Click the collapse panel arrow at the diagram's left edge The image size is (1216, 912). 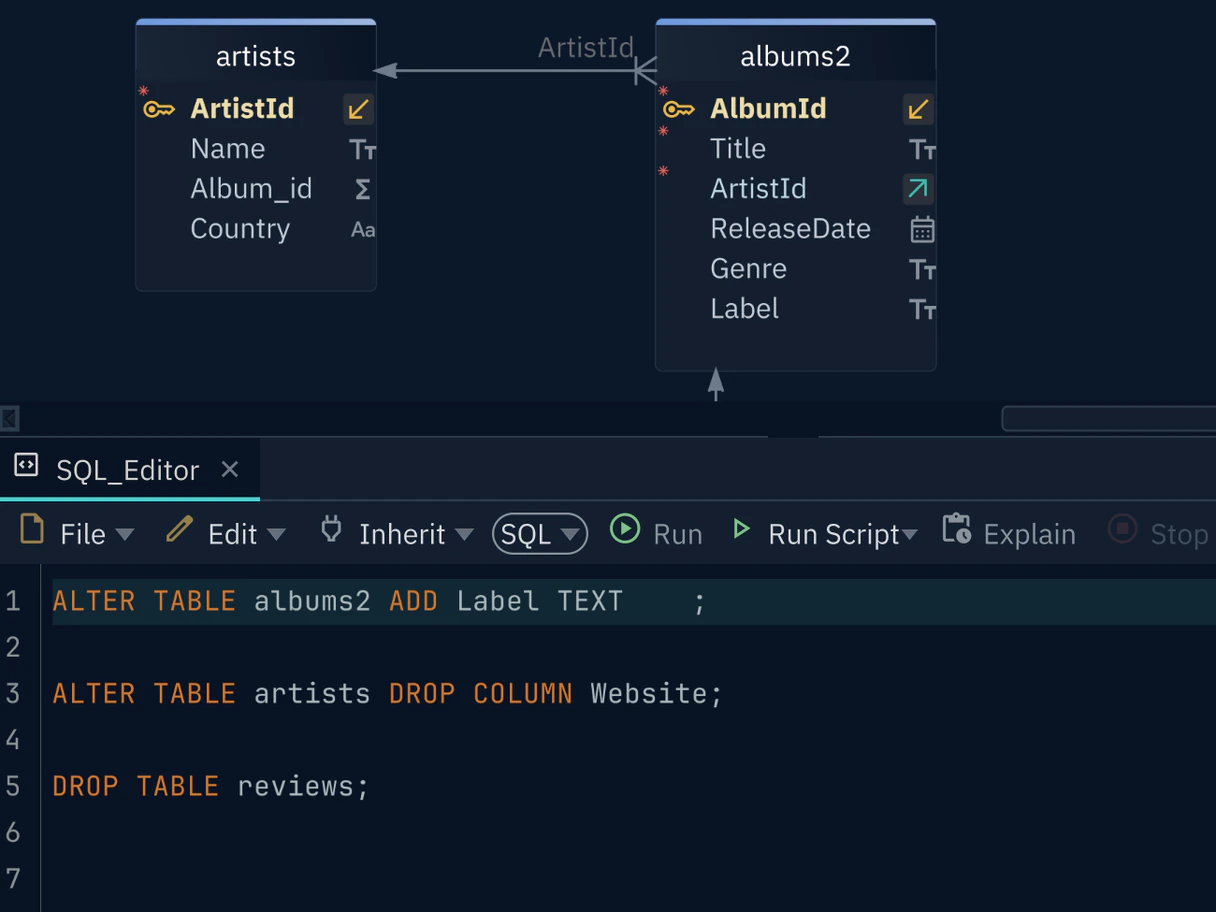[x=10, y=418]
